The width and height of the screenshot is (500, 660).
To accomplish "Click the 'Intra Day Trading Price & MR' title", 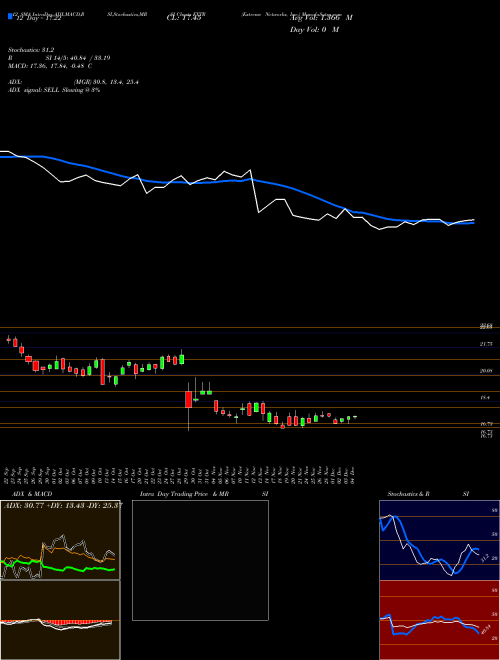I will (184, 494).
